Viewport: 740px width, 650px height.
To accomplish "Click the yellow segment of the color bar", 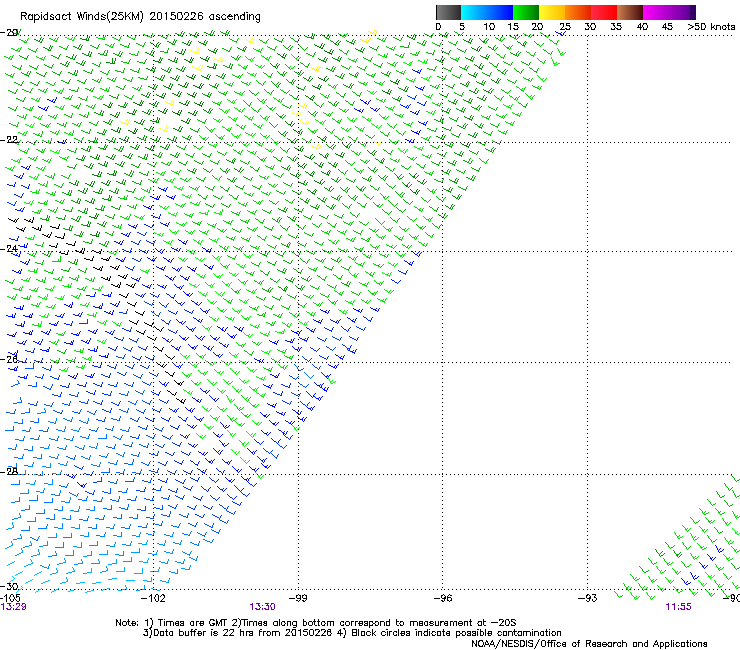I will tap(552, 12).
